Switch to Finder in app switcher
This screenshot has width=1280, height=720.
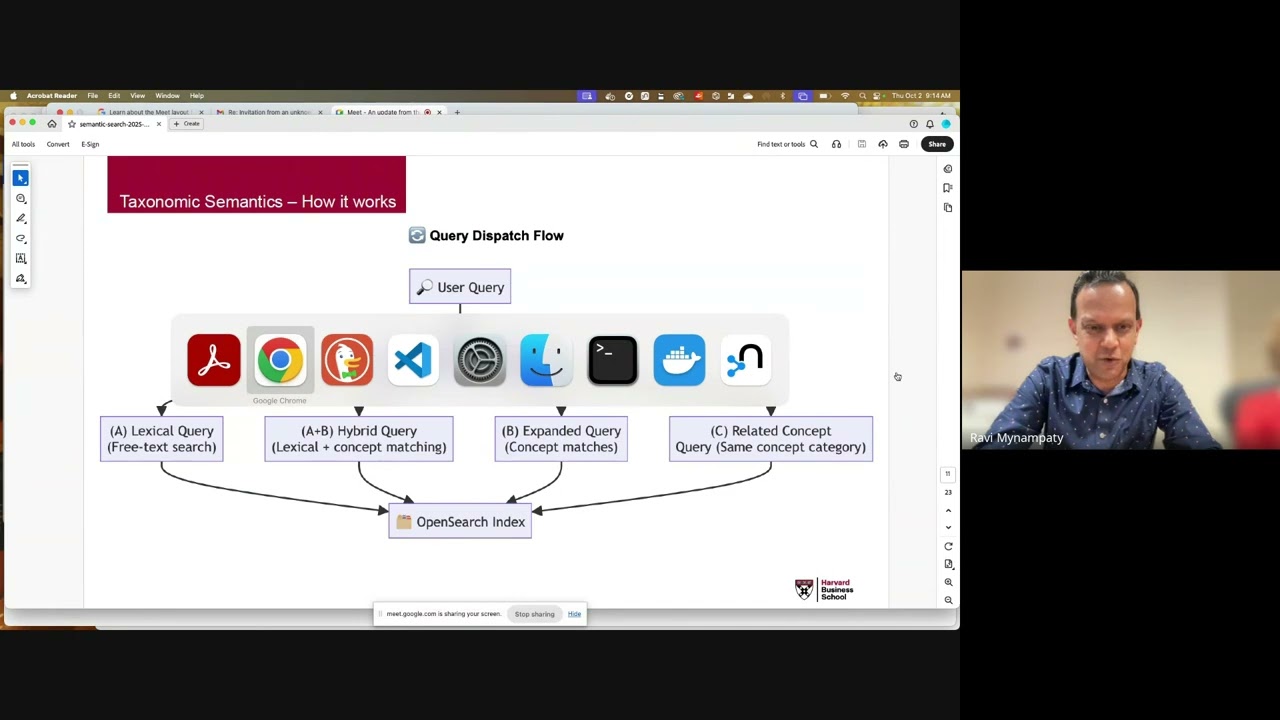(x=546, y=360)
